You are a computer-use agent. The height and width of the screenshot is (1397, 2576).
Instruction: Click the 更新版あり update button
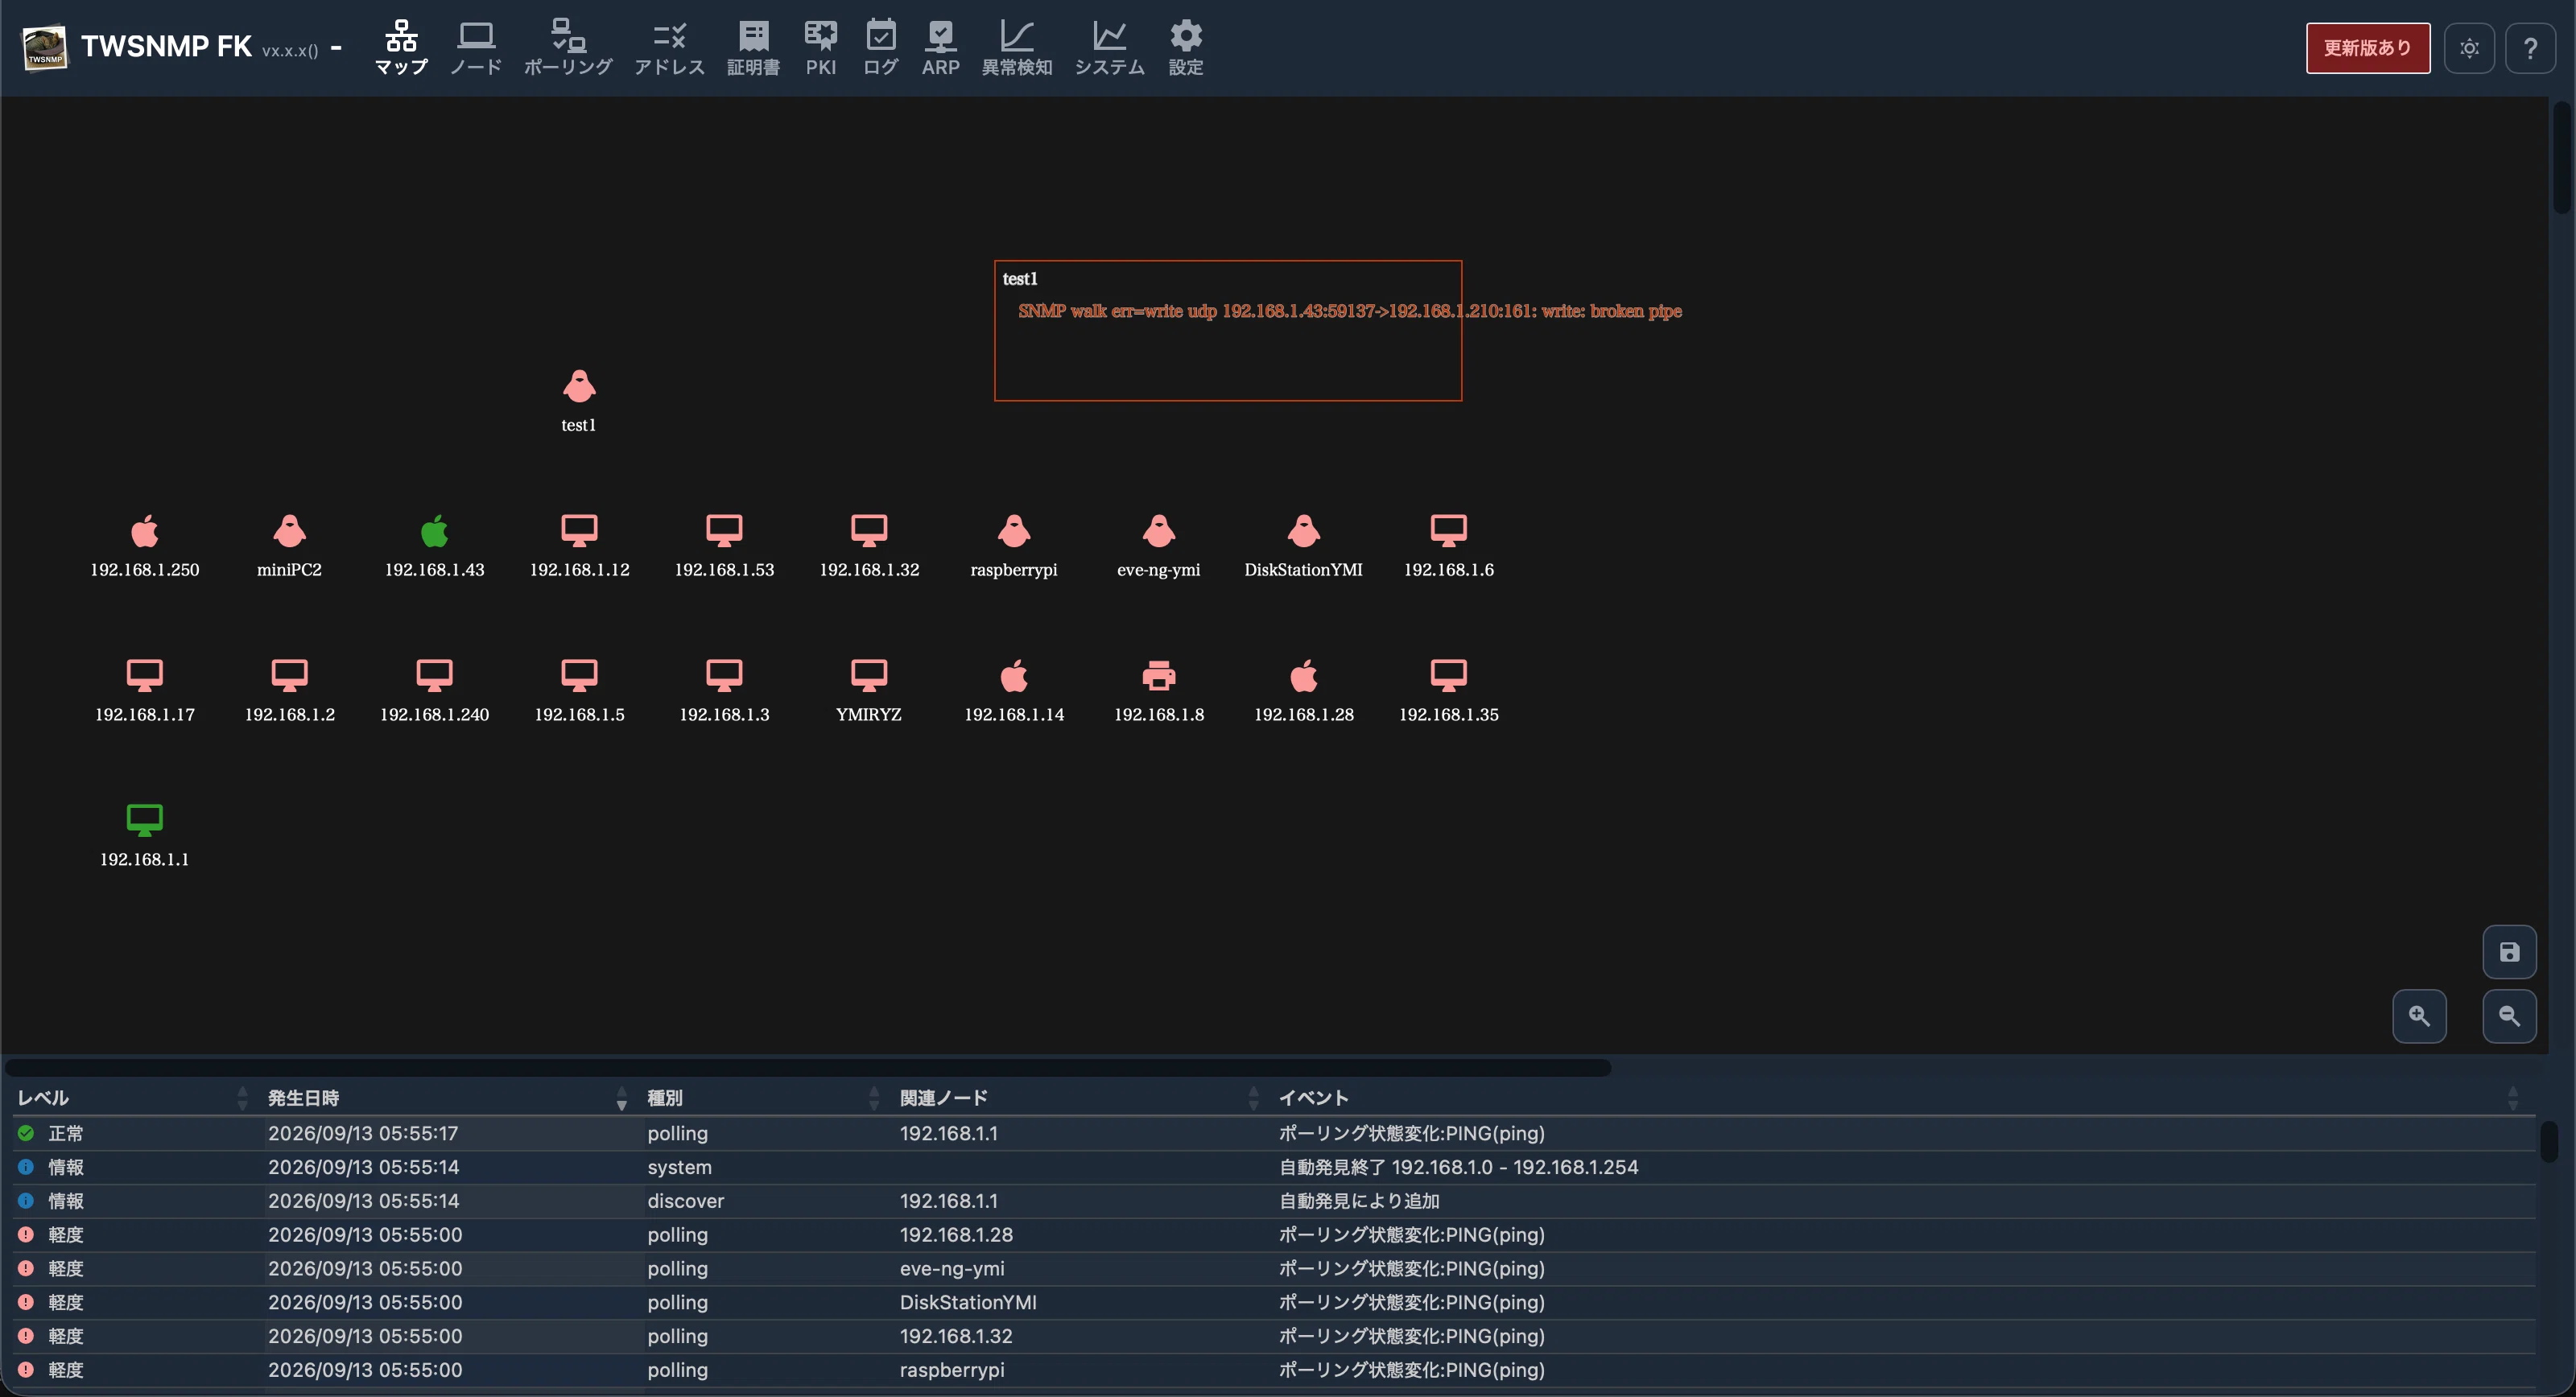[x=2367, y=48]
